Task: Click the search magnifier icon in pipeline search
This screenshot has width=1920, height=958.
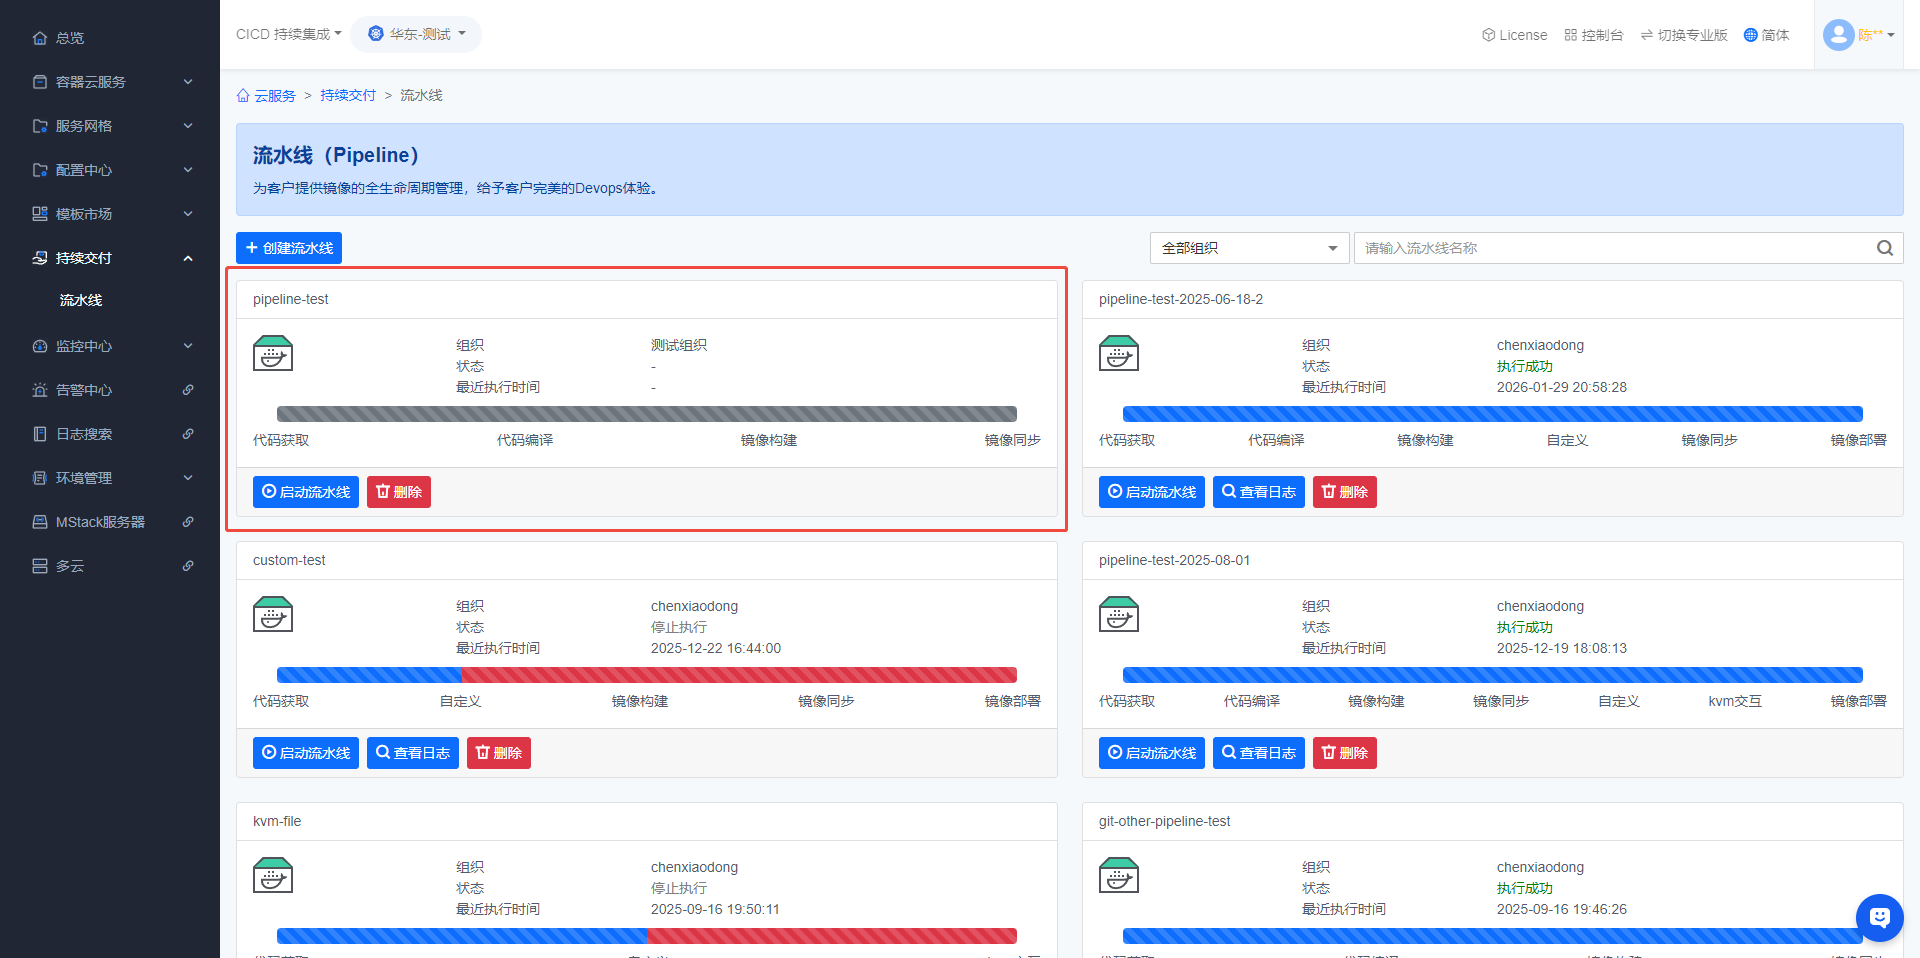Action: tap(1884, 248)
